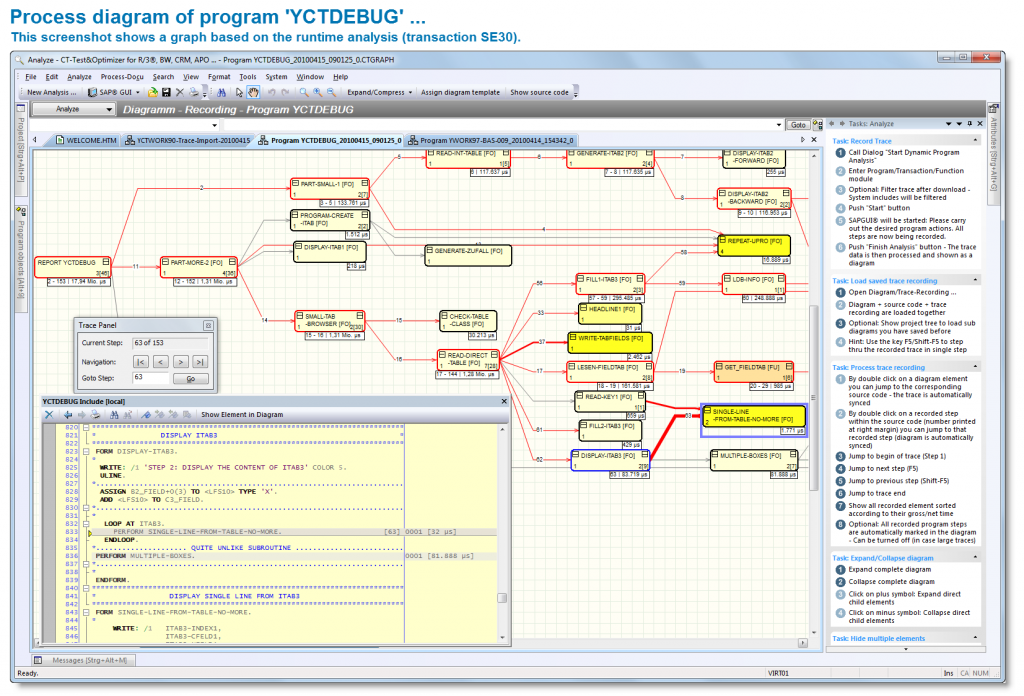Image resolution: width=1024 pixels, height=696 pixels.
Task: Click the Go button in the Trace Panel
Action: click(190, 378)
